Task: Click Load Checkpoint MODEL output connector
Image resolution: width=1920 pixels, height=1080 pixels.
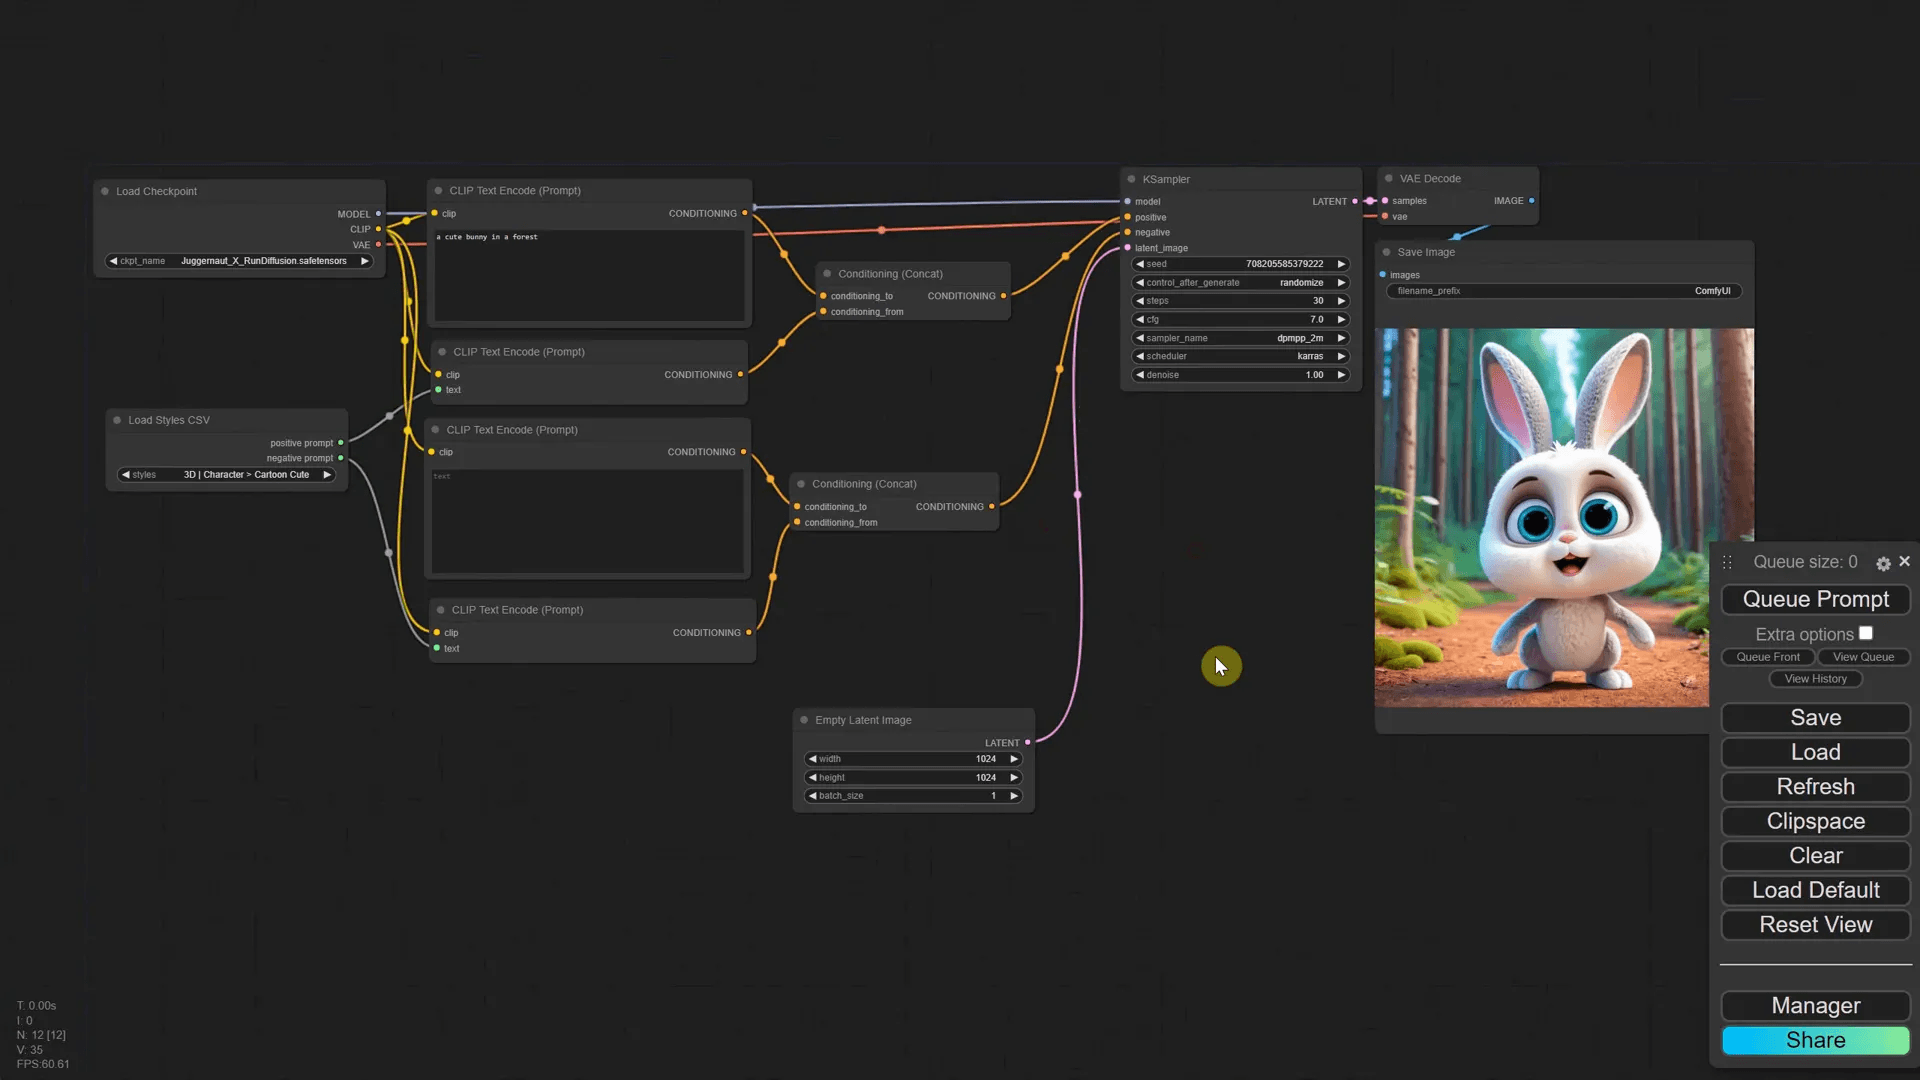Action: click(x=378, y=214)
